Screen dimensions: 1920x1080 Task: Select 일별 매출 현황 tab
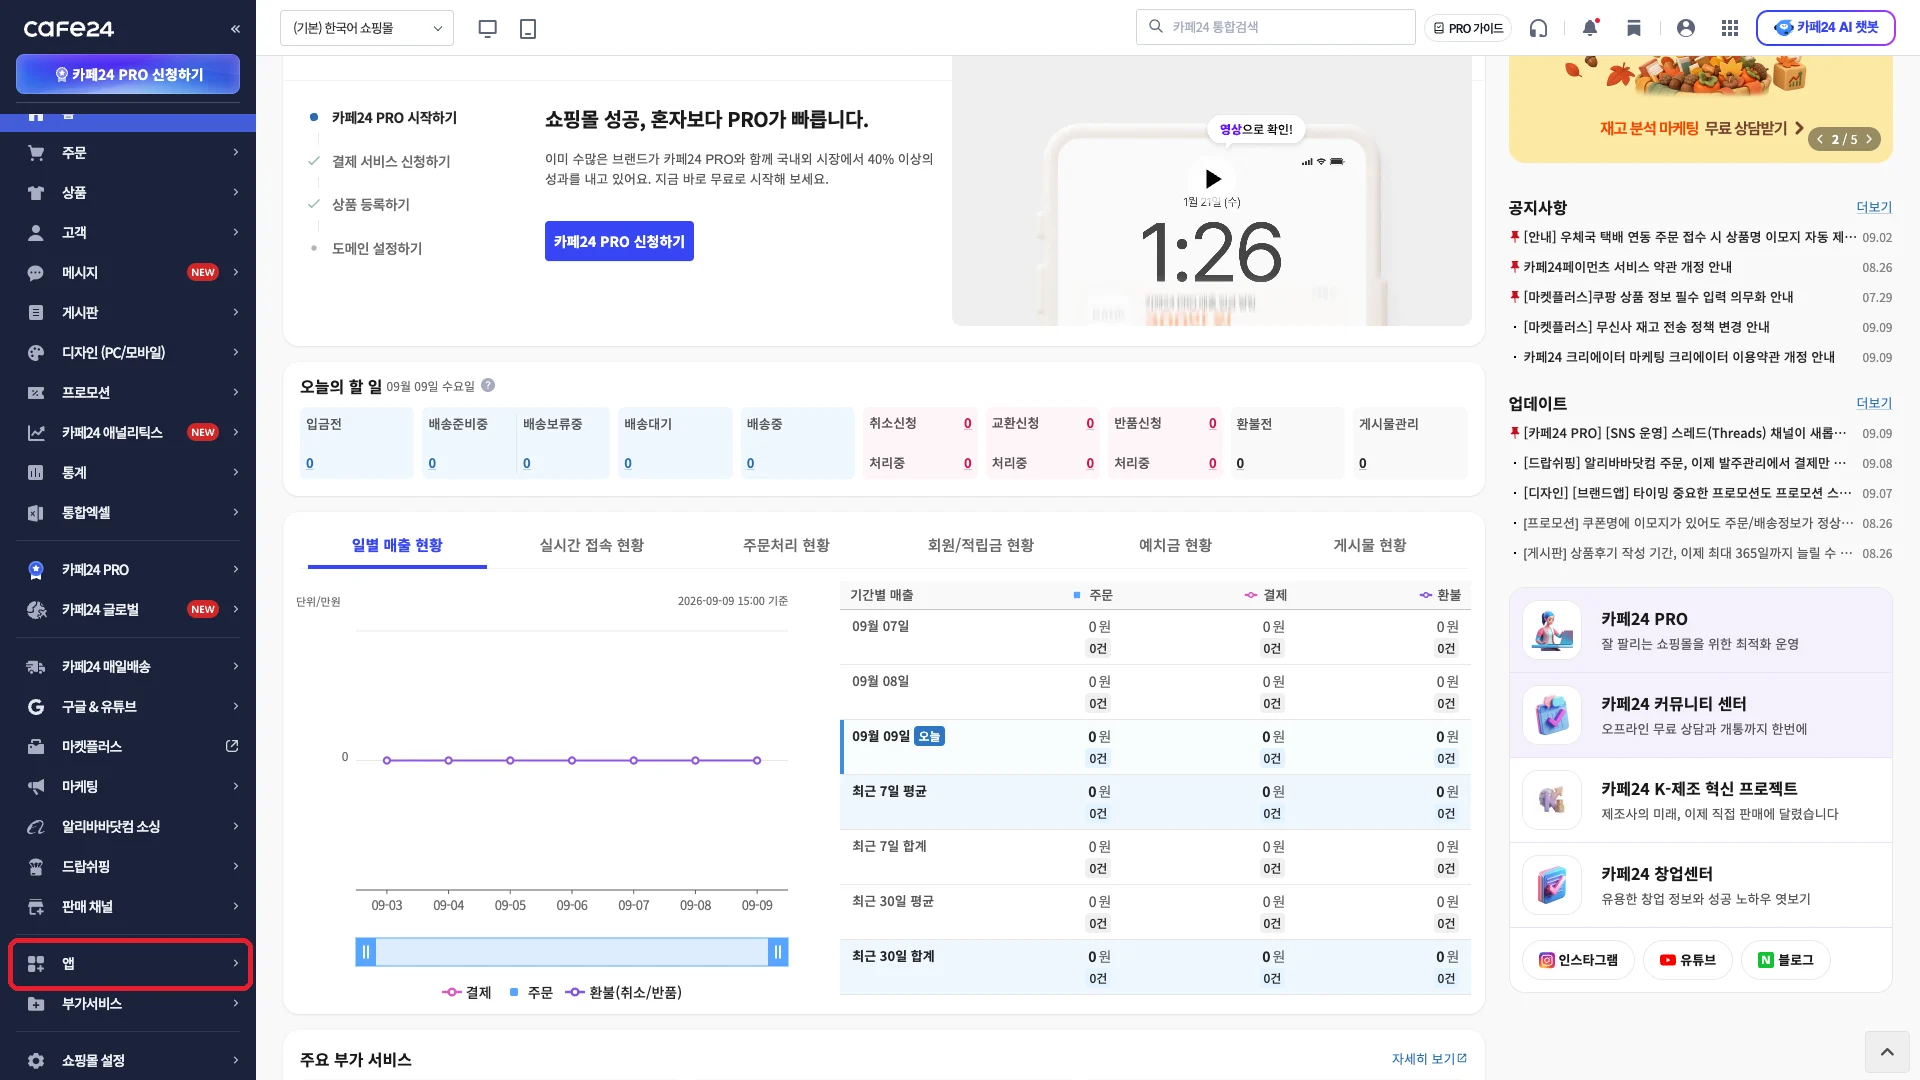pyautogui.click(x=397, y=545)
